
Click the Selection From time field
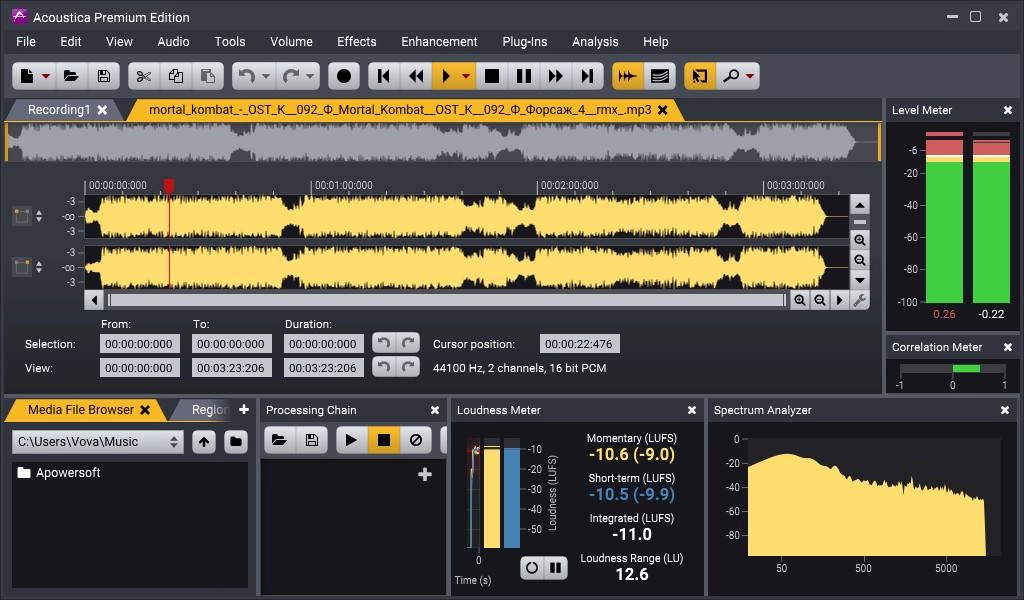click(x=139, y=344)
